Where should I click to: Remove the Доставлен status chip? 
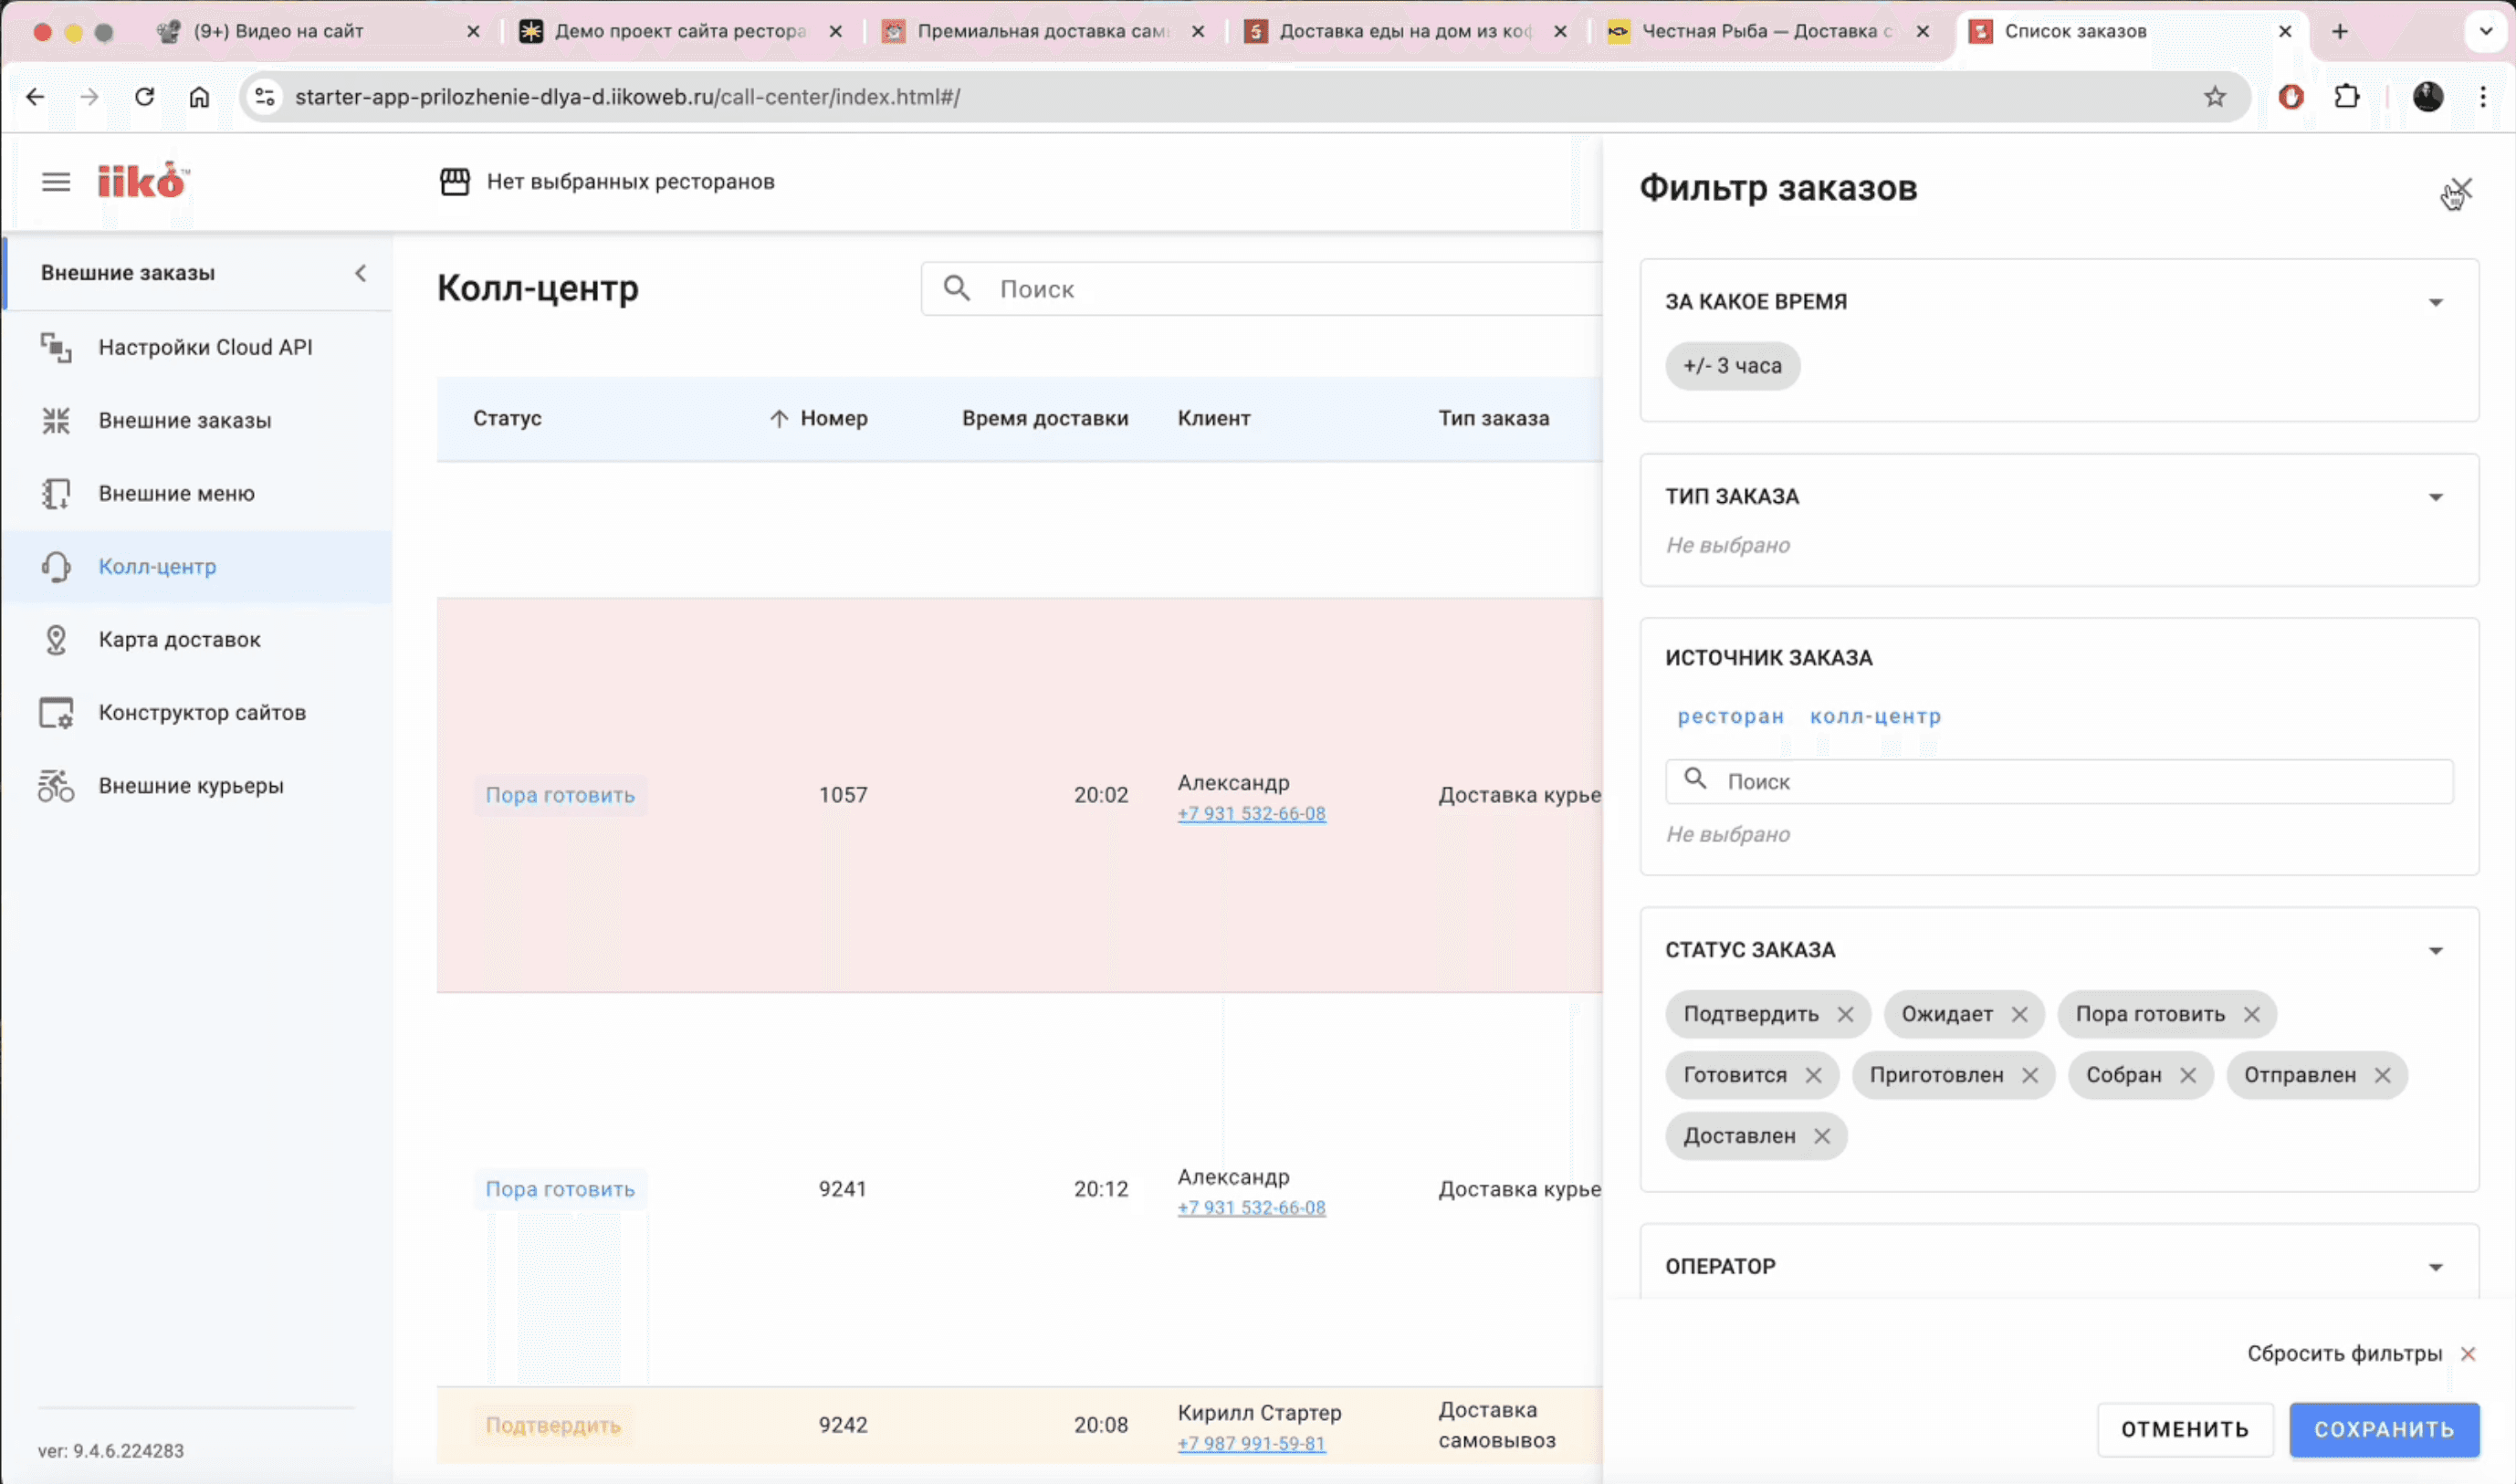click(x=1822, y=1137)
